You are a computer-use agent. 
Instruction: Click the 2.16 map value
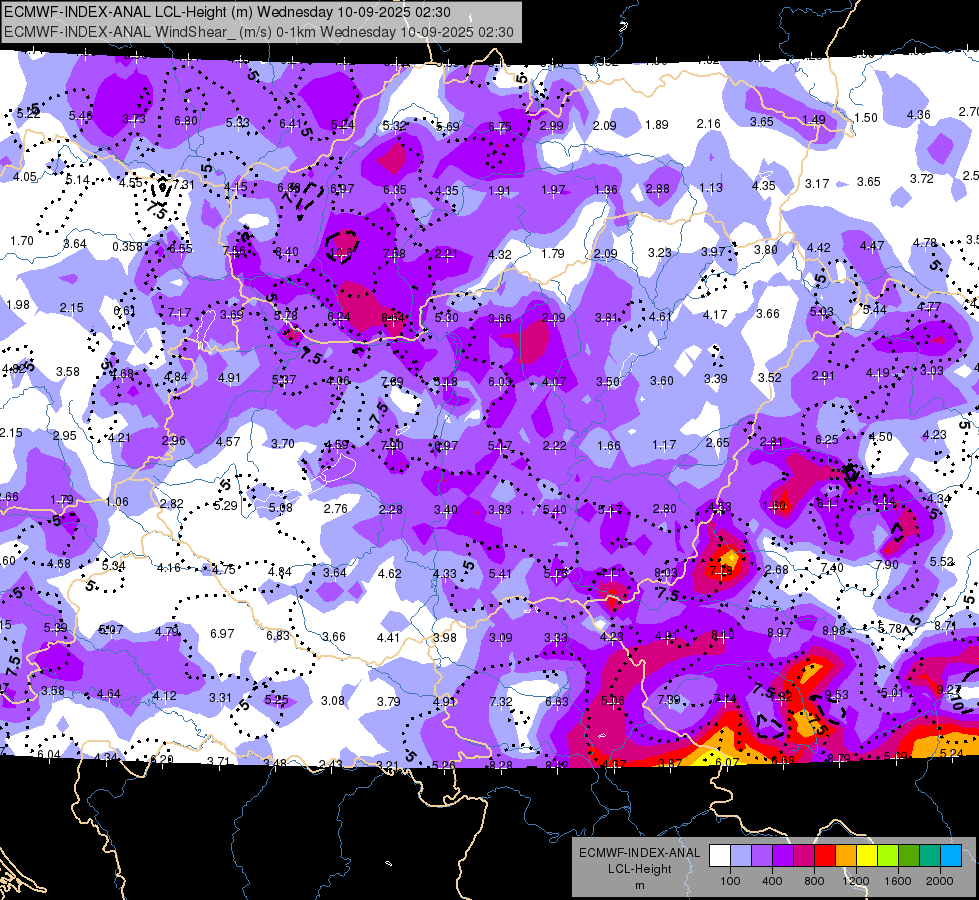[x=709, y=124]
